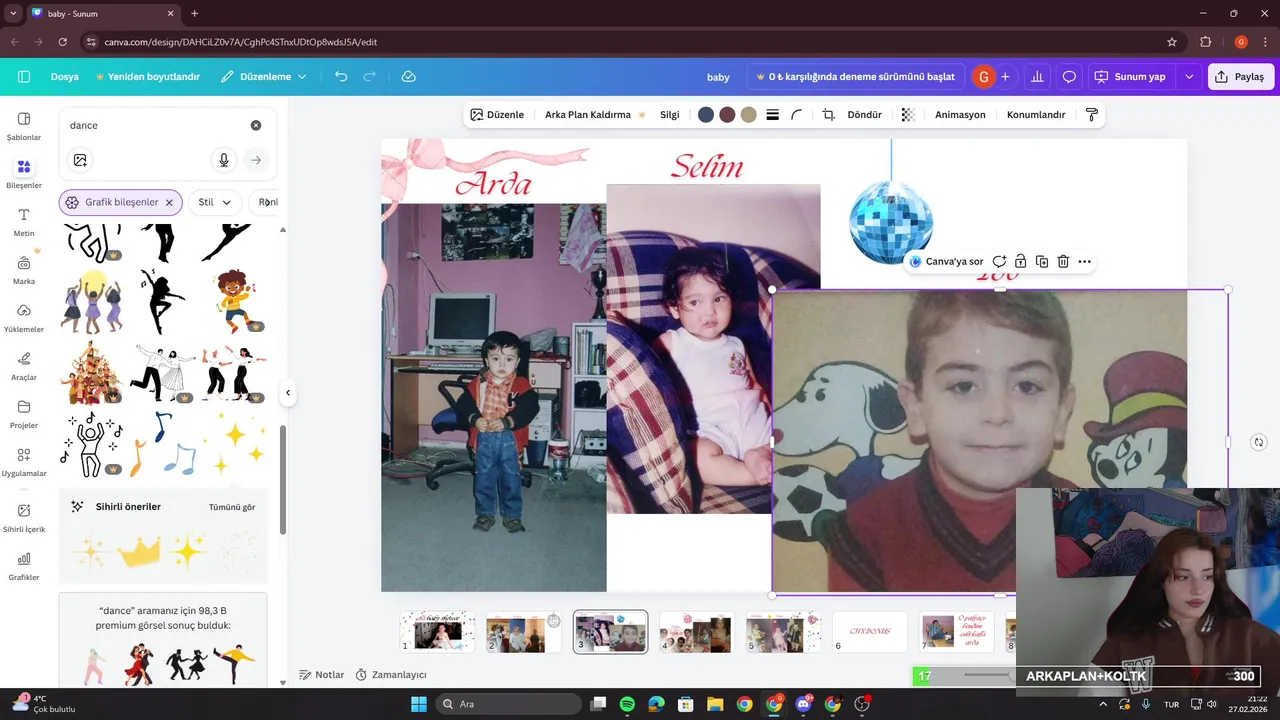Clear the dance search text
Image resolution: width=1280 pixels, height=720 pixels.
point(256,125)
